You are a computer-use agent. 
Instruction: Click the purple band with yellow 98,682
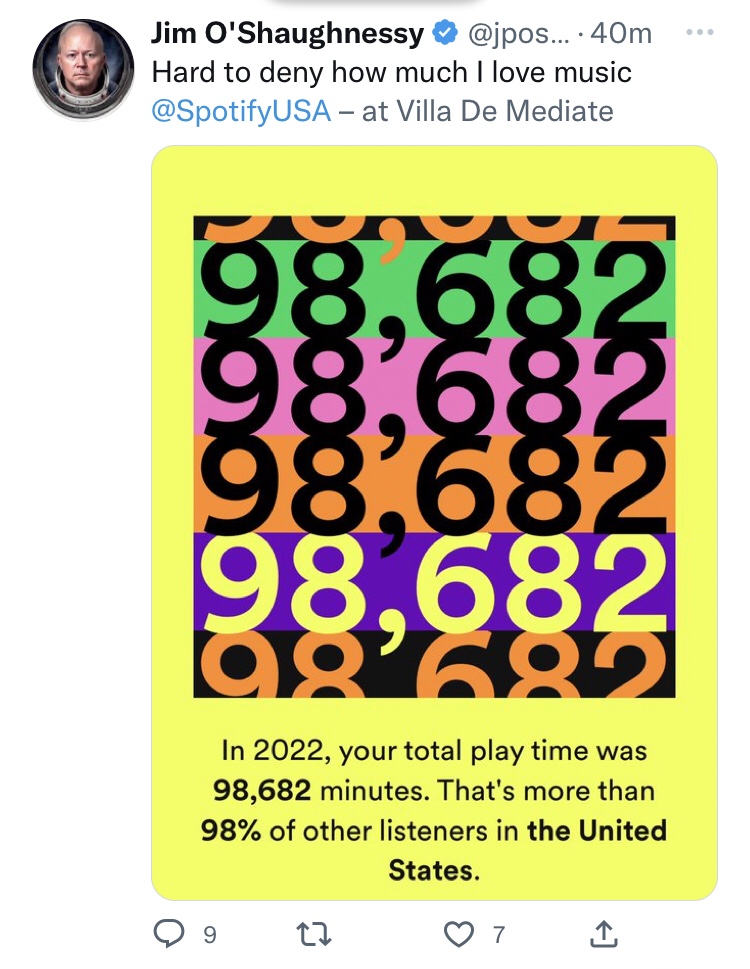434,581
